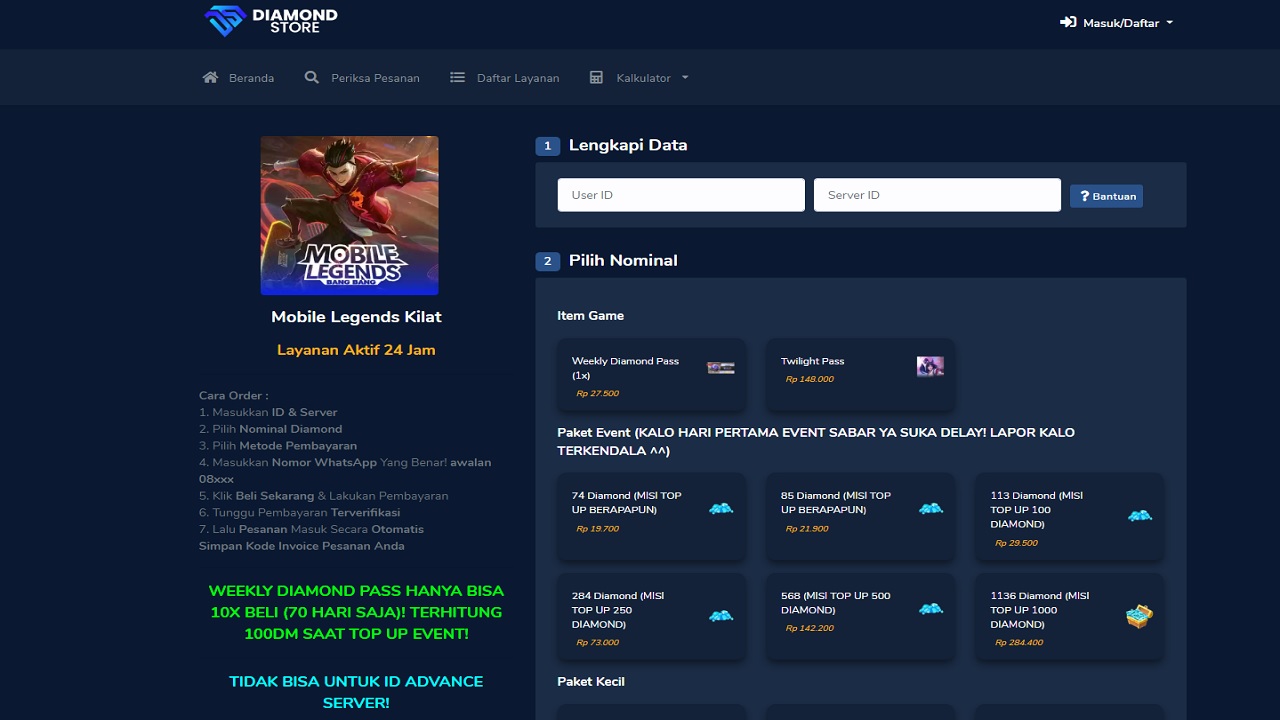The image size is (1280, 720).
Task: Select the Beranda menu item
Action: (251, 77)
